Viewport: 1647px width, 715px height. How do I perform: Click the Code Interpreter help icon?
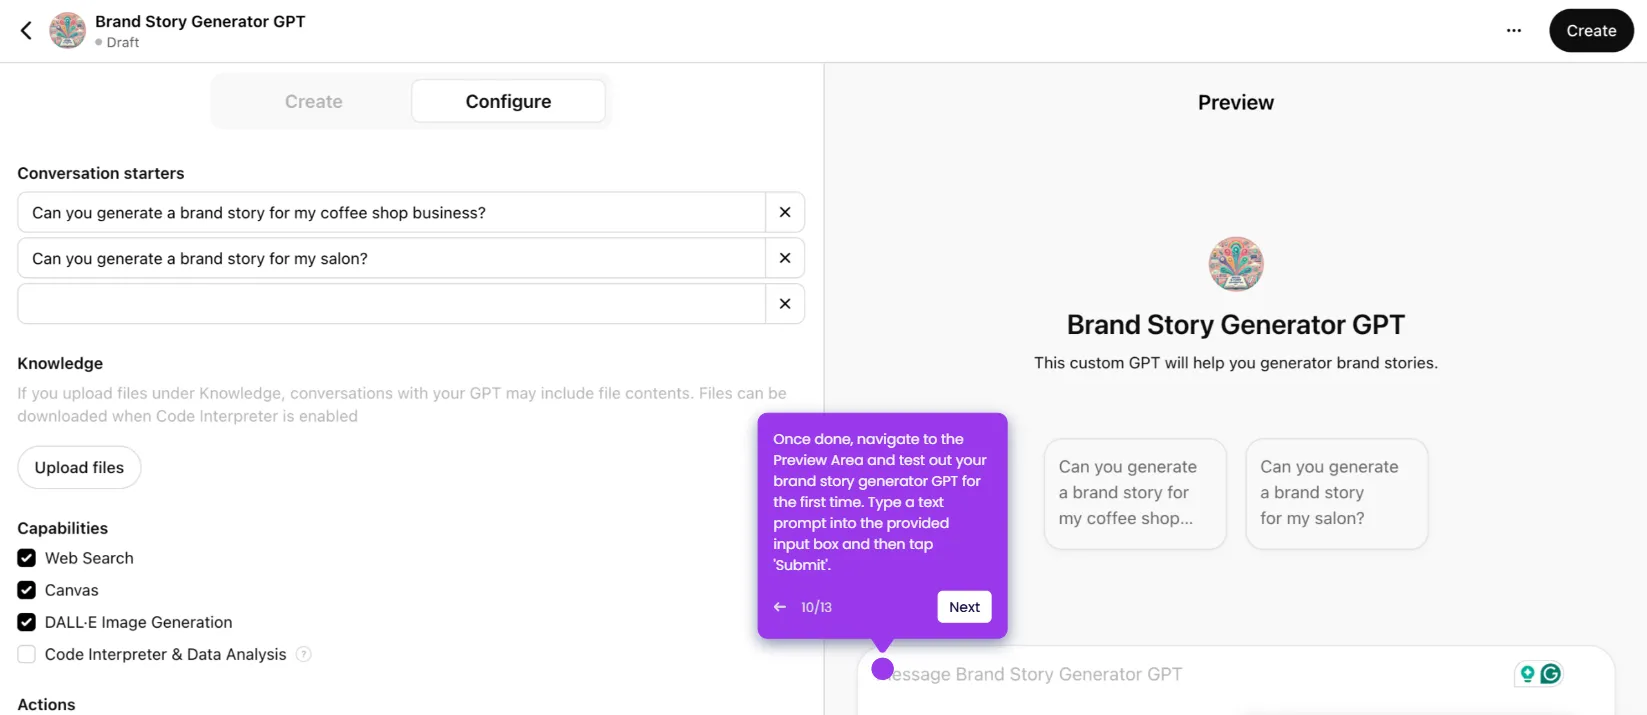click(304, 654)
